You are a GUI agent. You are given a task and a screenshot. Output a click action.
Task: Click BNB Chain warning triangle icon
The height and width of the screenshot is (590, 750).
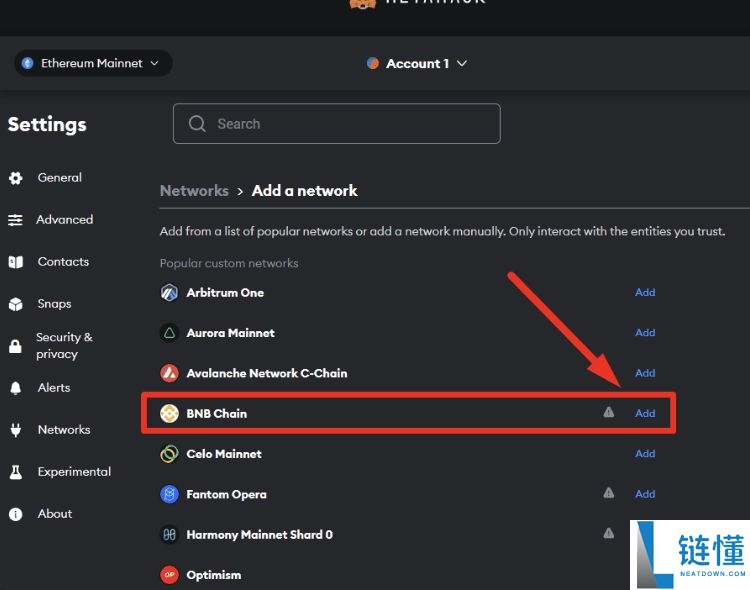tap(608, 412)
